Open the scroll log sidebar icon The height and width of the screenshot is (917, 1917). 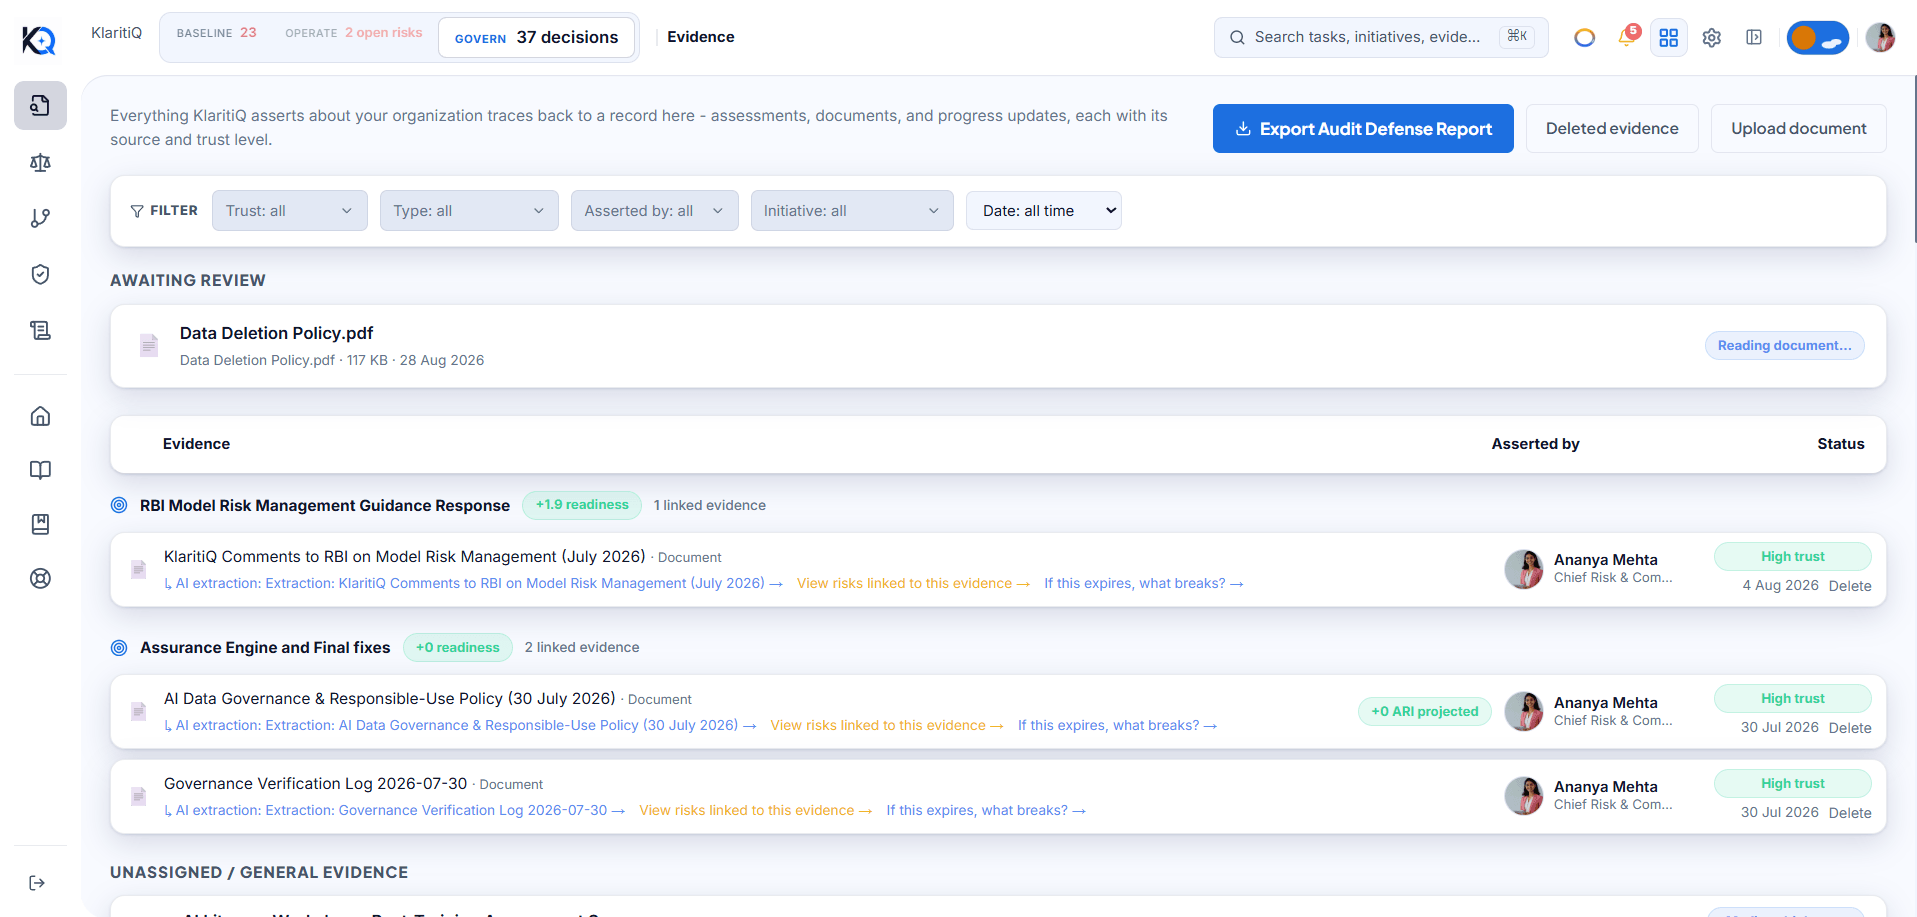coord(40,330)
